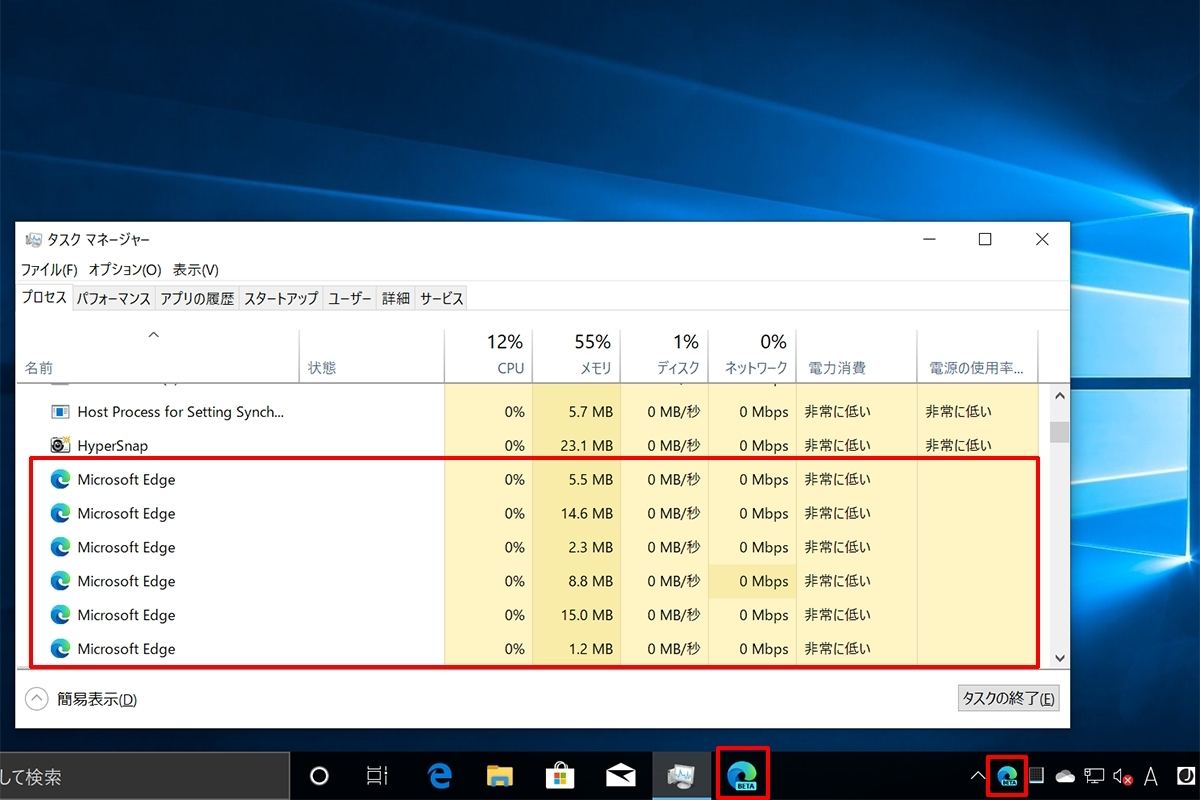Click the 1.2 MB memory cell
This screenshot has width=1200, height=800.
click(577, 650)
